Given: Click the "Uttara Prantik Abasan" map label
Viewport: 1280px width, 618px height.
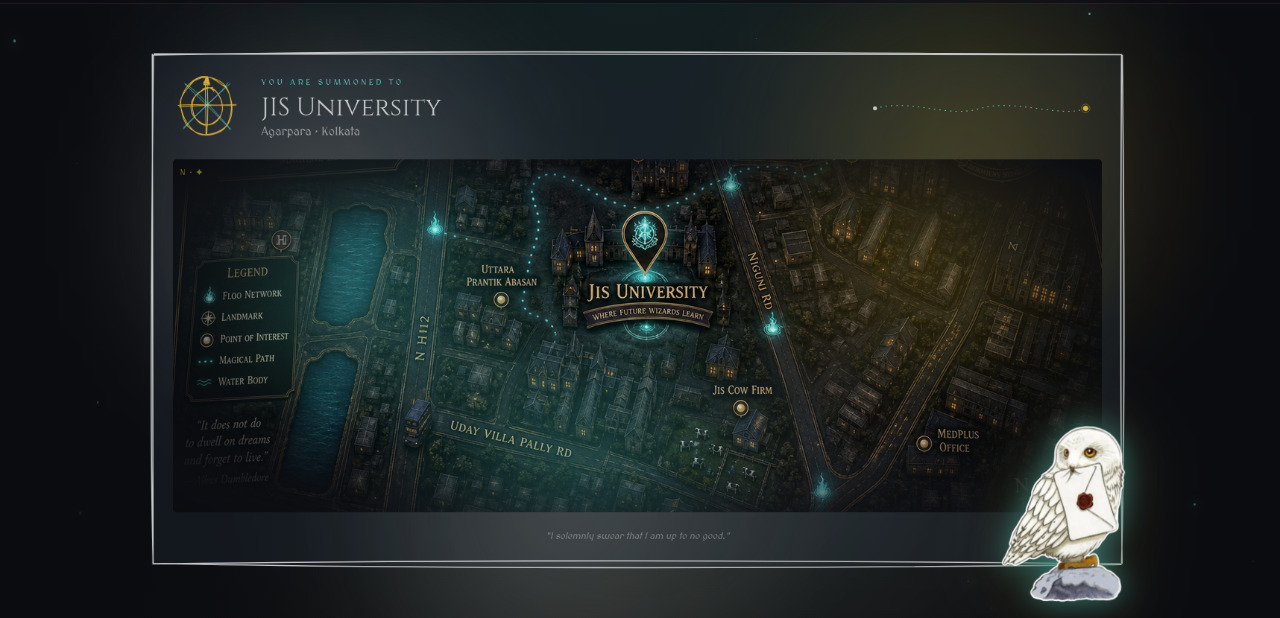Looking at the screenshot, I should click(x=501, y=276).
